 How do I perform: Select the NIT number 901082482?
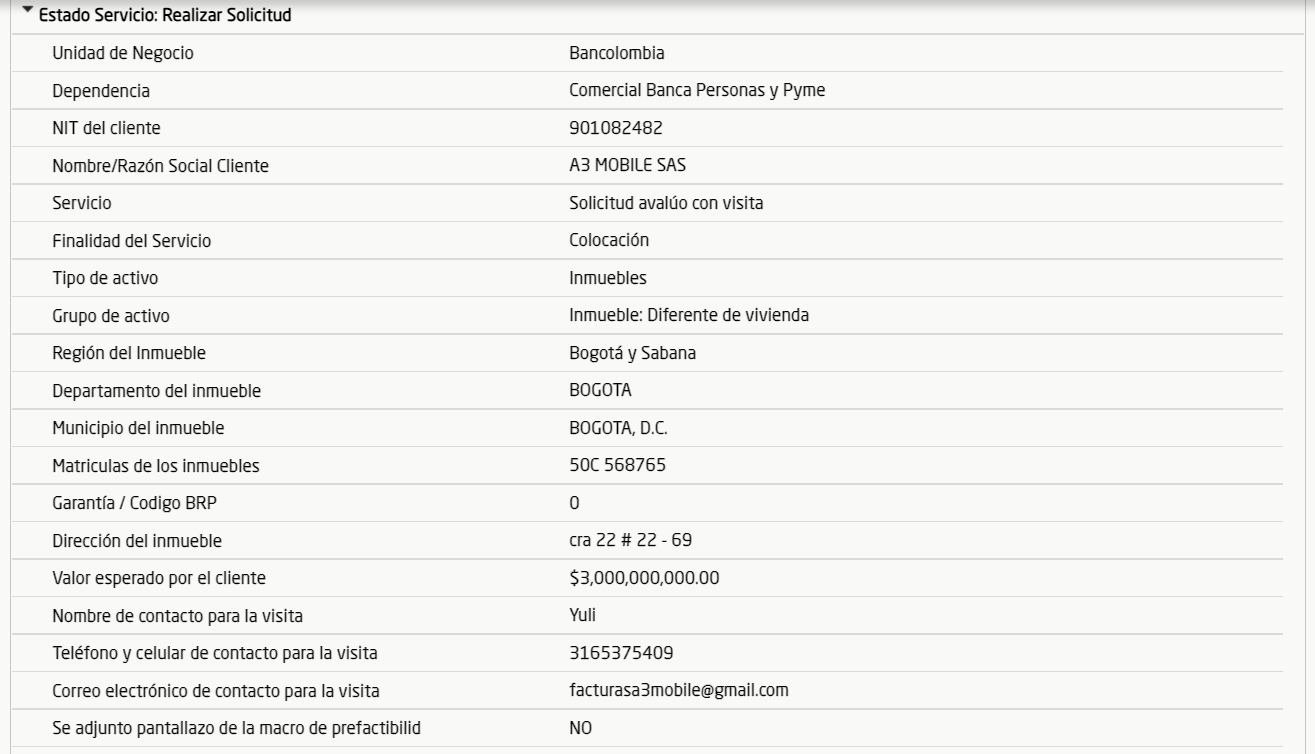(x=615, y=128)
